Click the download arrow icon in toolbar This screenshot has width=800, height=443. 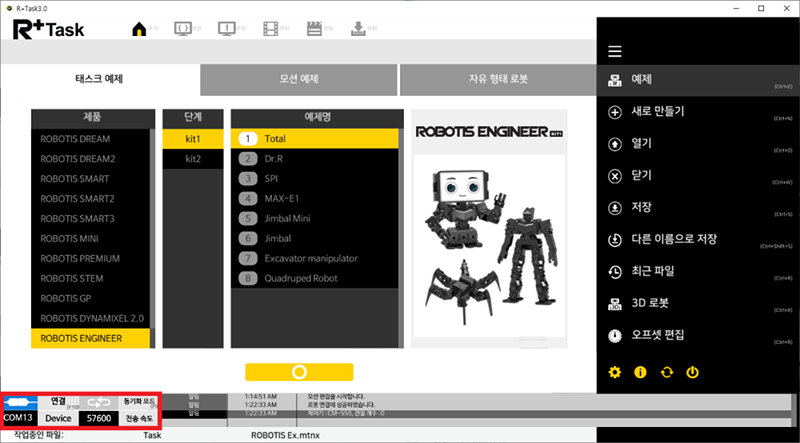tap(357, 28)
